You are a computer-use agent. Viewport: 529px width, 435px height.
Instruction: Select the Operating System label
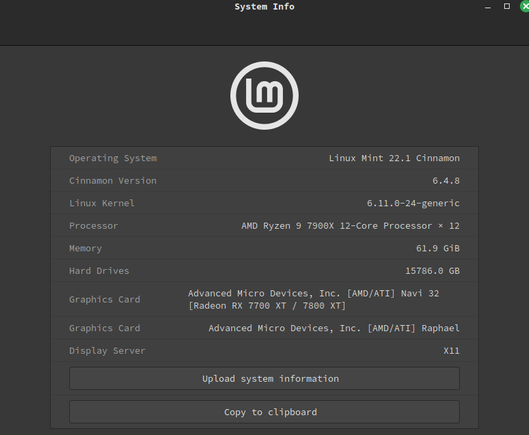(x=113, y=158)
